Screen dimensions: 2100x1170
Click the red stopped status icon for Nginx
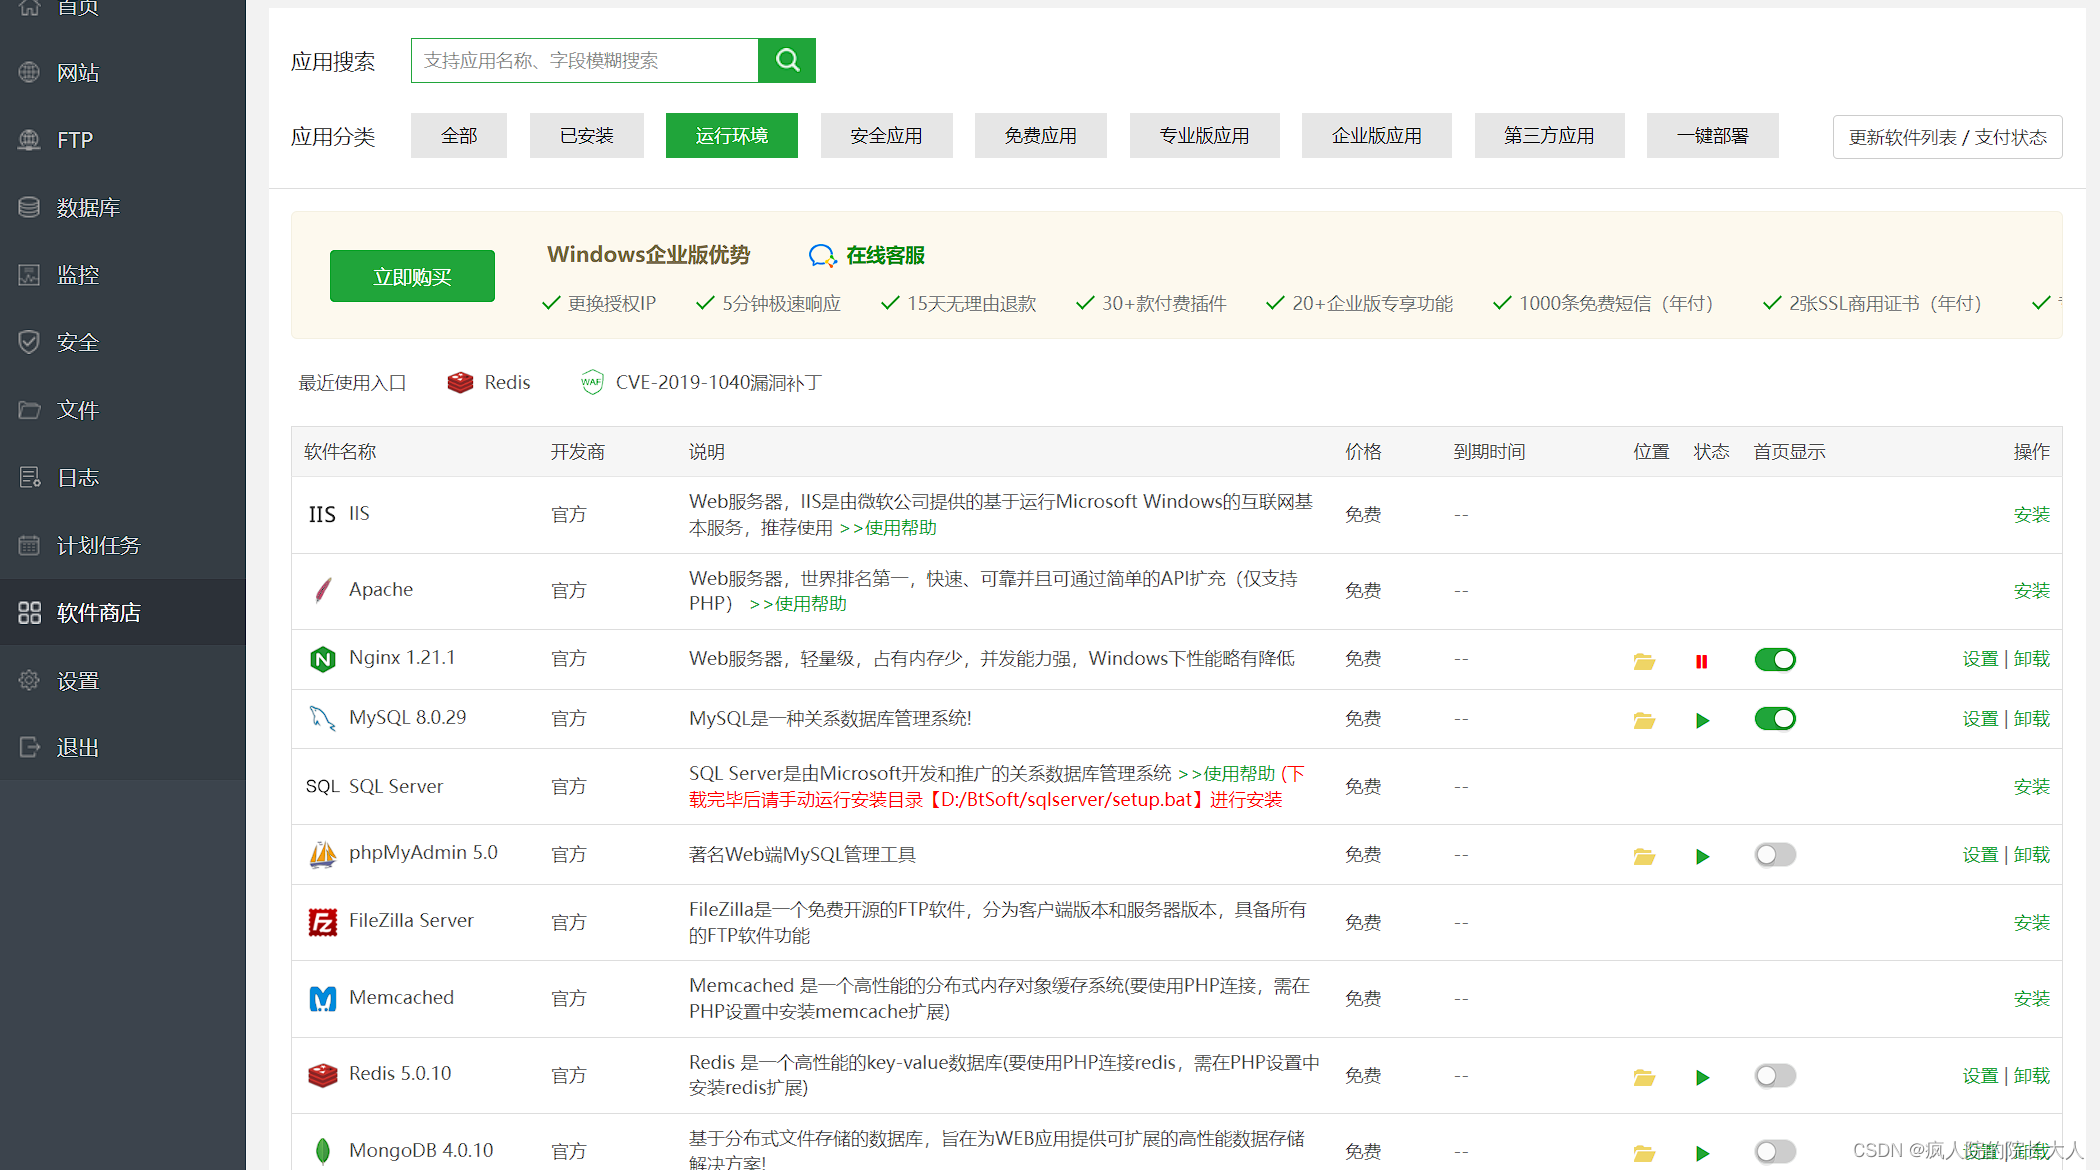(1702, 661)
